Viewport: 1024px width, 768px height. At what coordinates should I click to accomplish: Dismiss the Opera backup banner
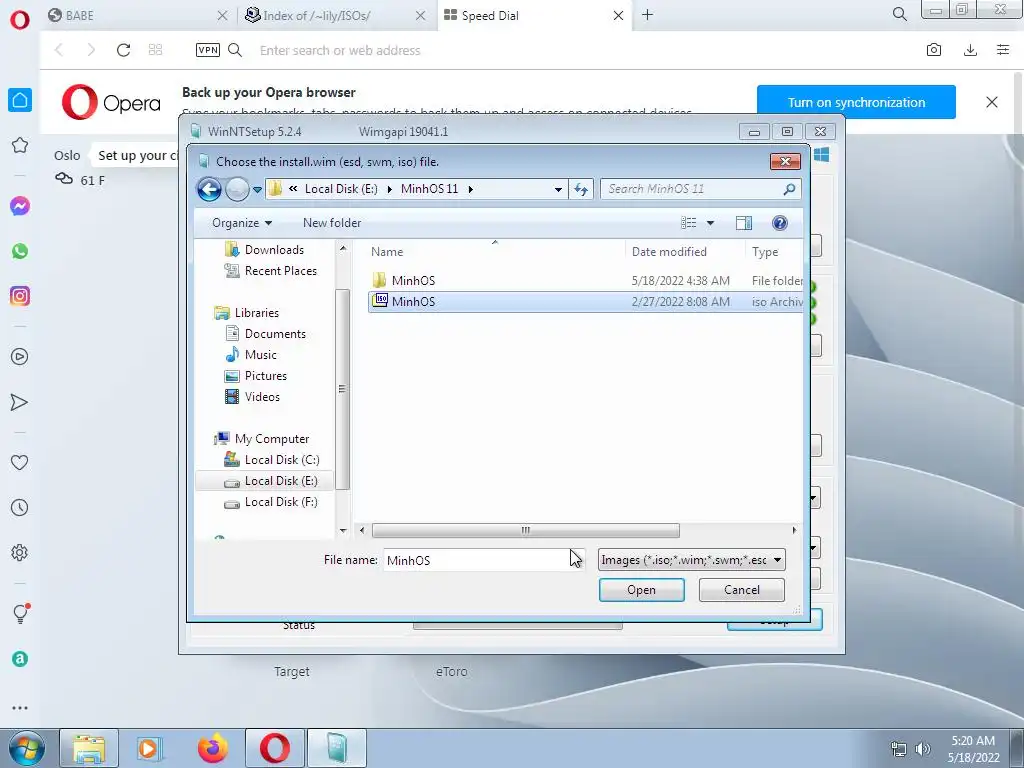[991, 102]
